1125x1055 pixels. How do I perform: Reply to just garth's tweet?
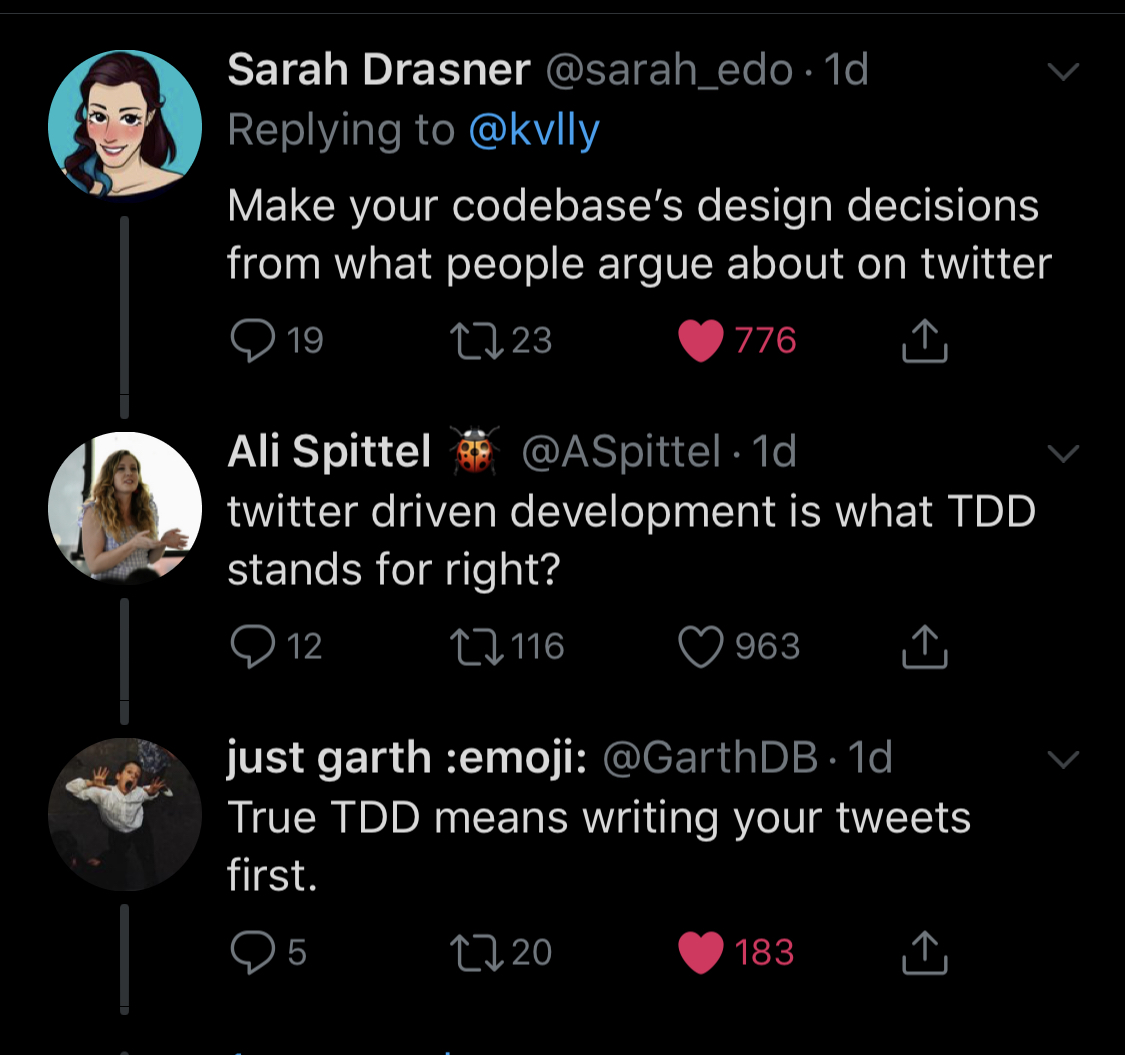click(x=253, y=952)
